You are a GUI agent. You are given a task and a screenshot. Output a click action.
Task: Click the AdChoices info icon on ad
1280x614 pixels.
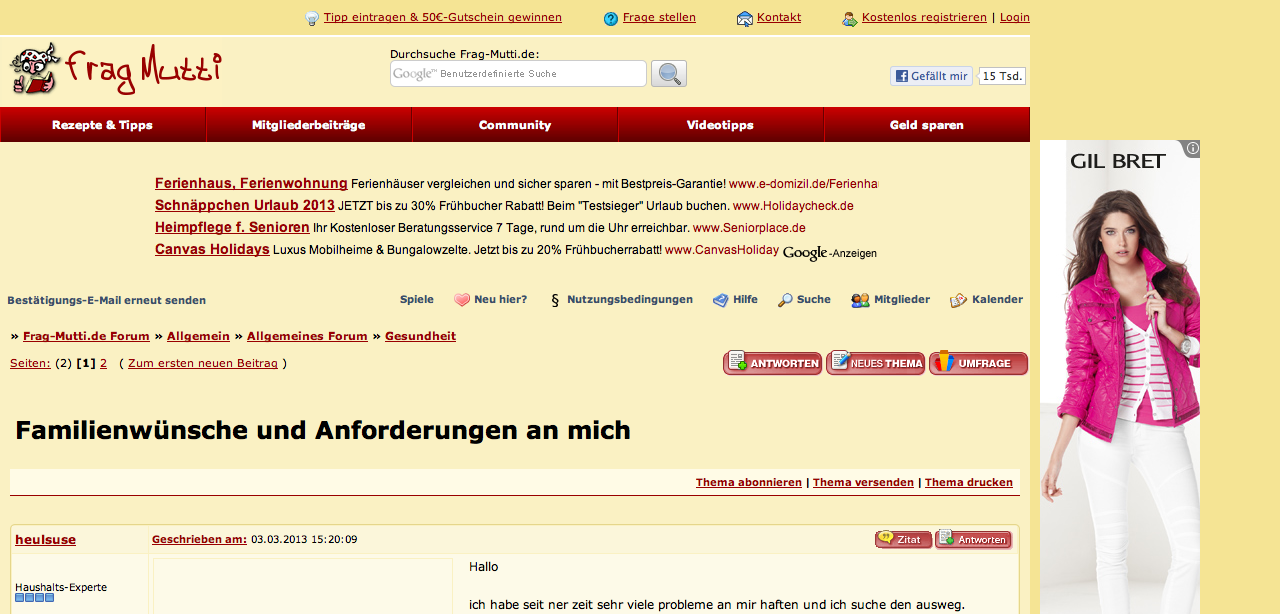pos(1192,149)
